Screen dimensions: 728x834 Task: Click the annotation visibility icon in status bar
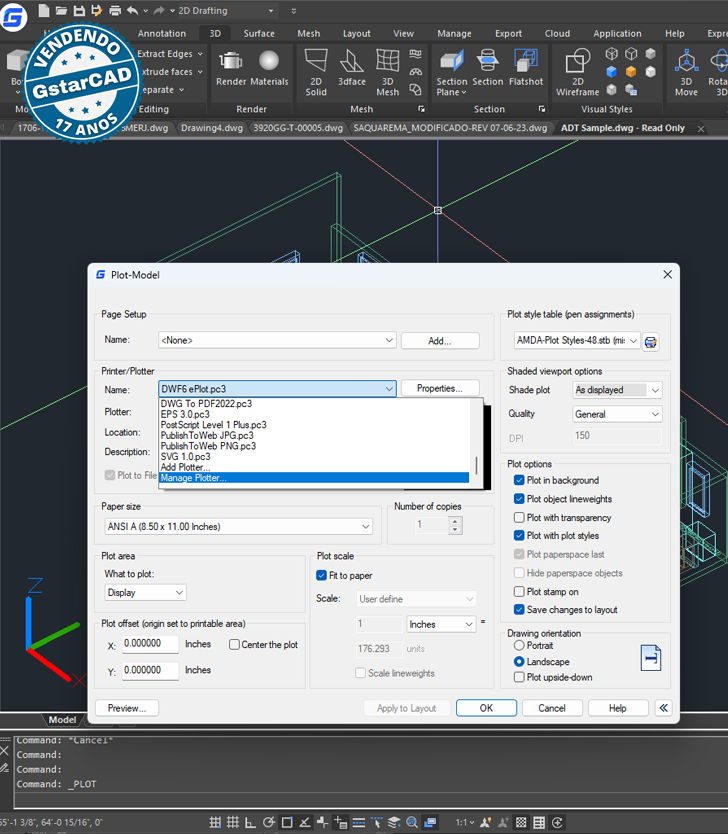click(x=486, y=822)
